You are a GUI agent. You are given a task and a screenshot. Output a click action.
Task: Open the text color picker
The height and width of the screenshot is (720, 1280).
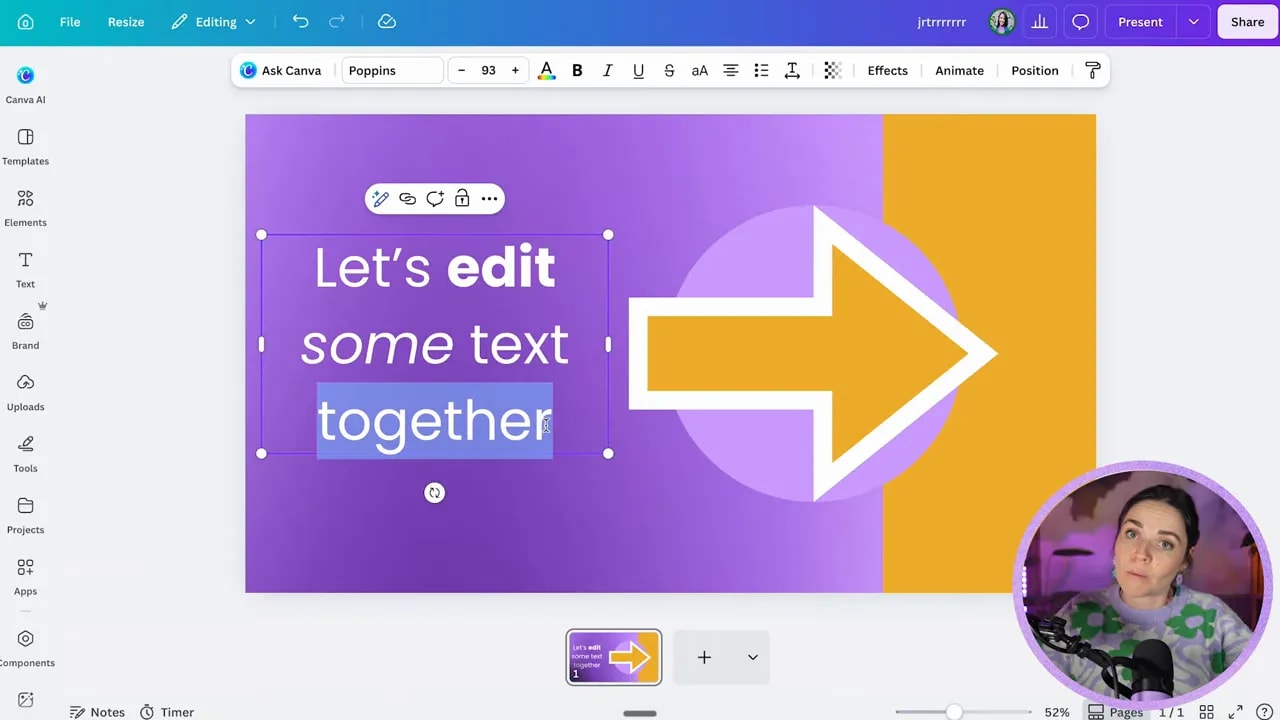pyautogui.click(x=546, y=70)
